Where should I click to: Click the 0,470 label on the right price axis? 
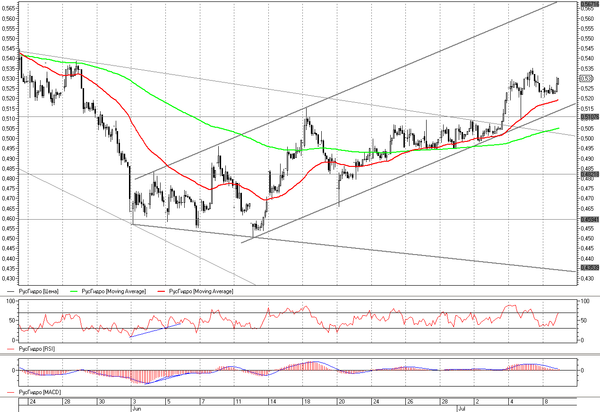(x=587, y=199)
